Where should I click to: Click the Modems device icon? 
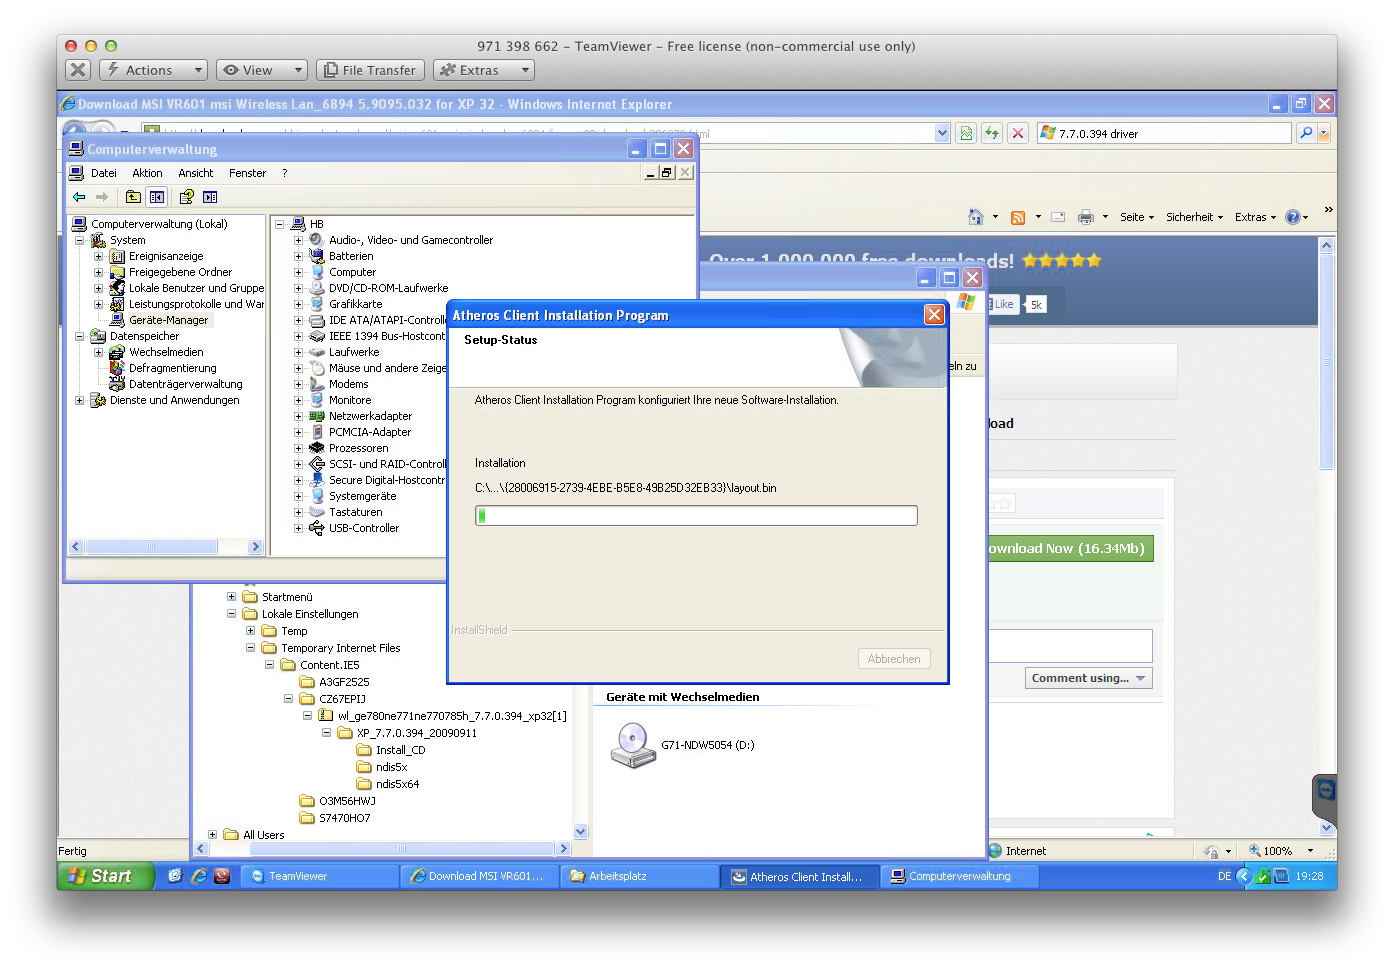[x=316, y=384]
